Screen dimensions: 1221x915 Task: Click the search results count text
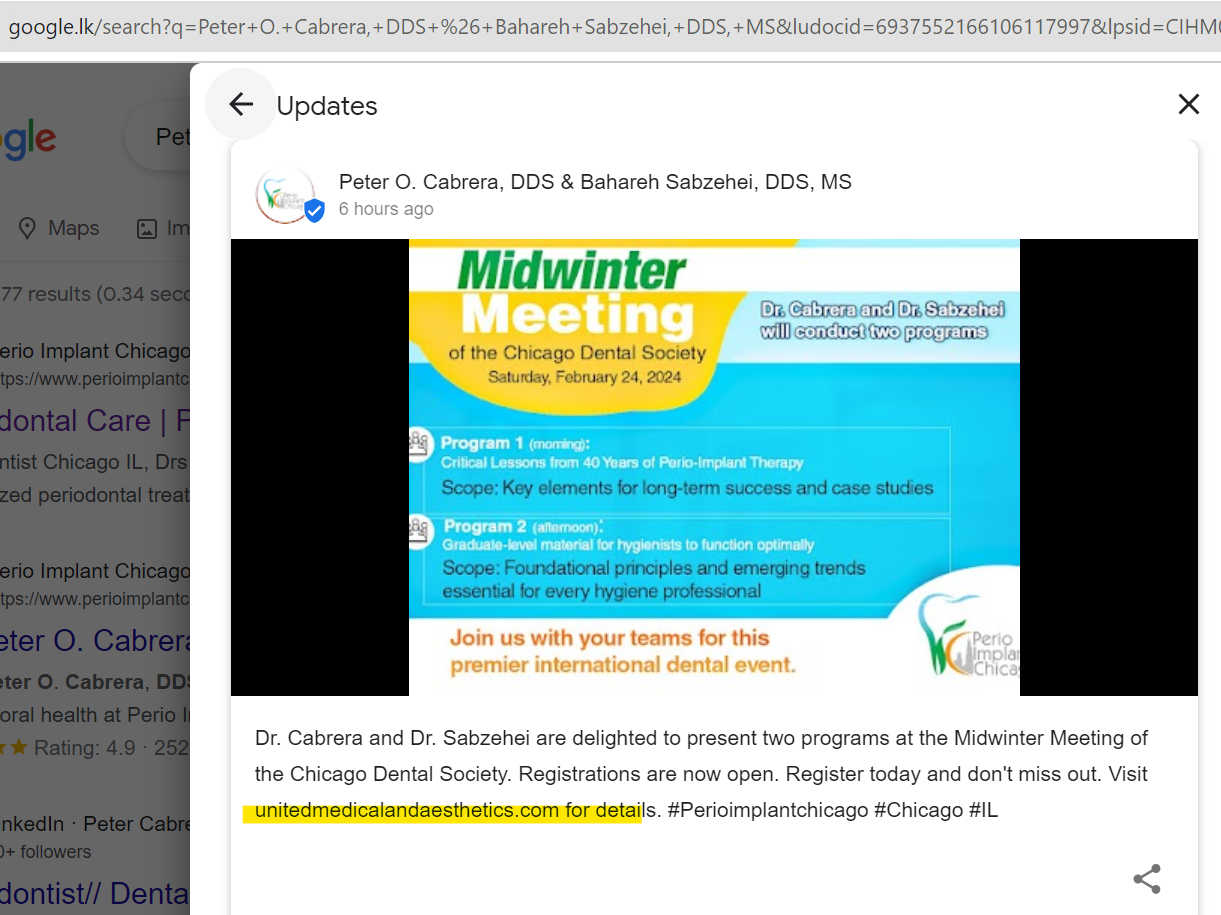[x=95, y=294]
